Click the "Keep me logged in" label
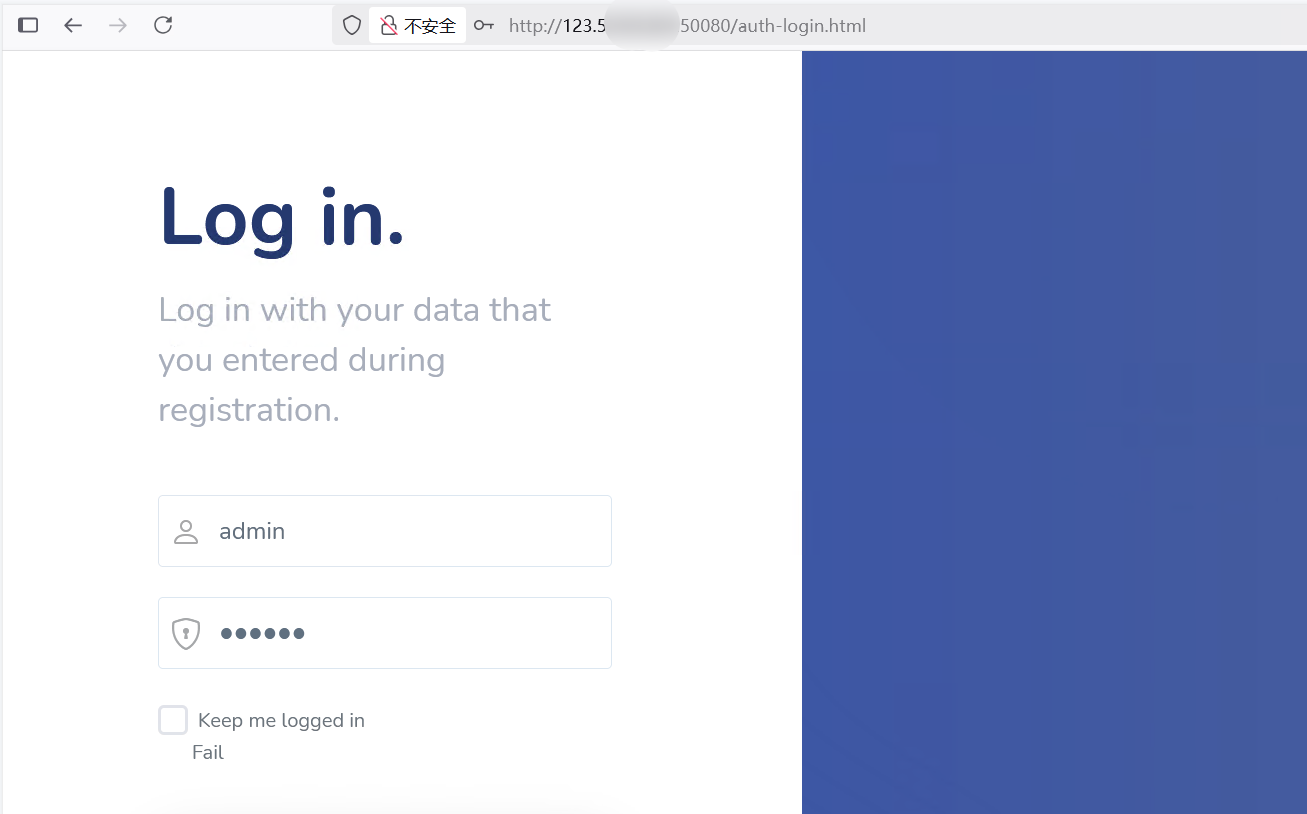The width and height of the screenshot is (1307, 814). (281, 721)
